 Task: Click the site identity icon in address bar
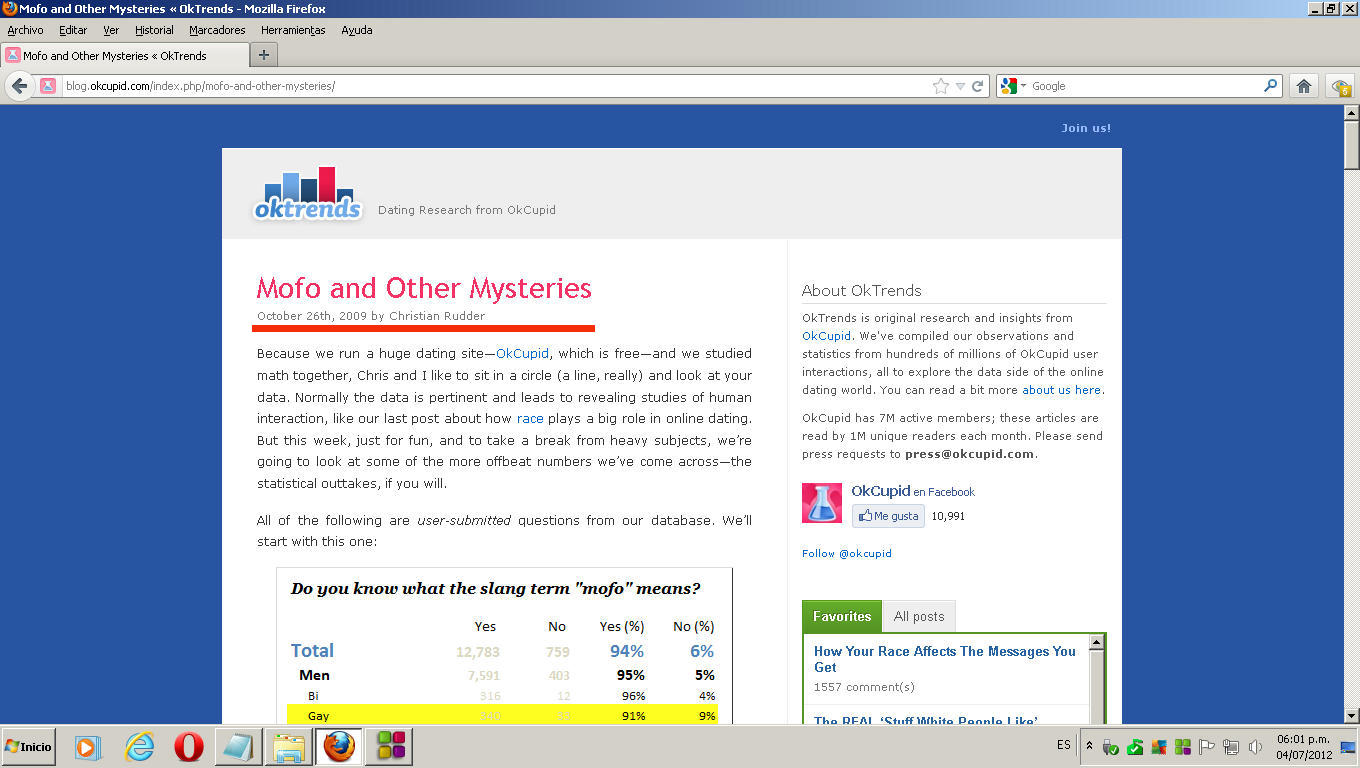(x=48, y=86)
